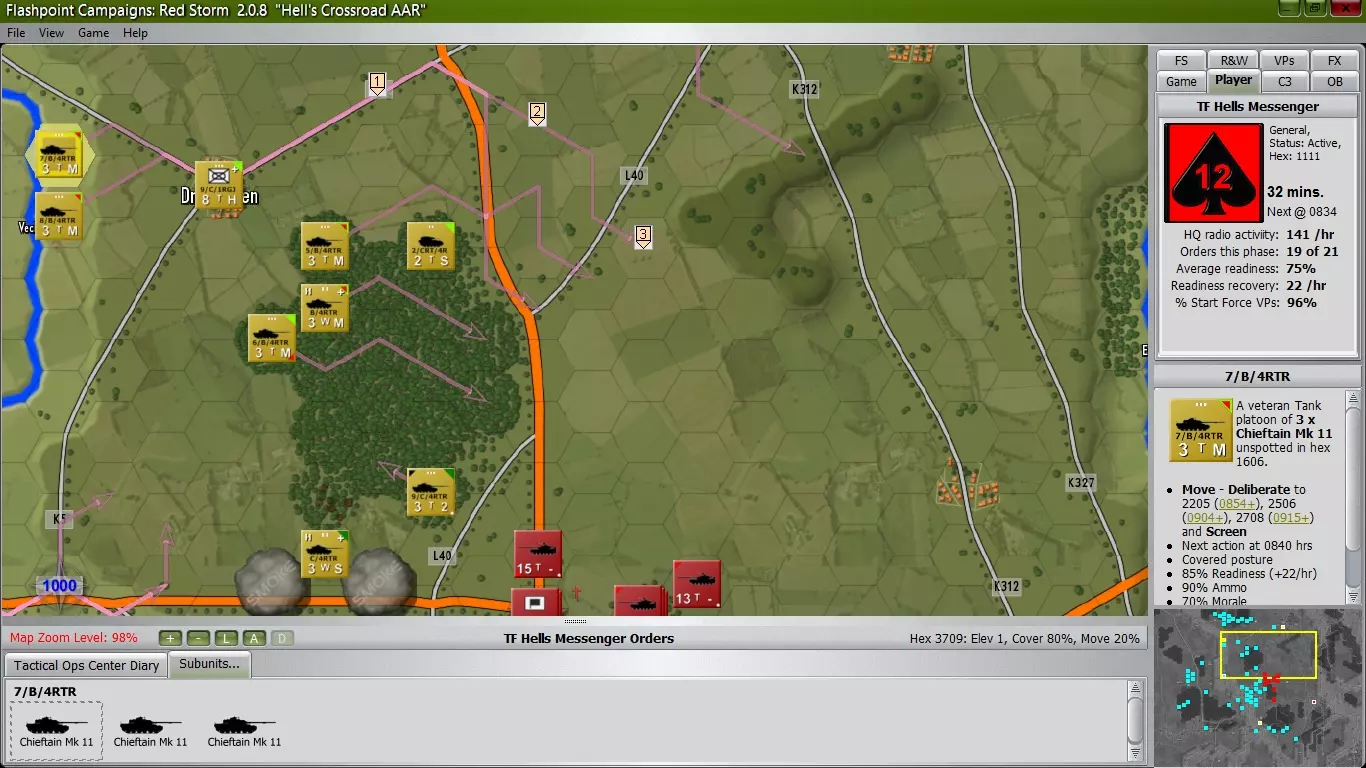This screenshot has width=1366, height=768.
Task: Select the 9/C/1RGJ infantry counter
Action: (219, 185)
